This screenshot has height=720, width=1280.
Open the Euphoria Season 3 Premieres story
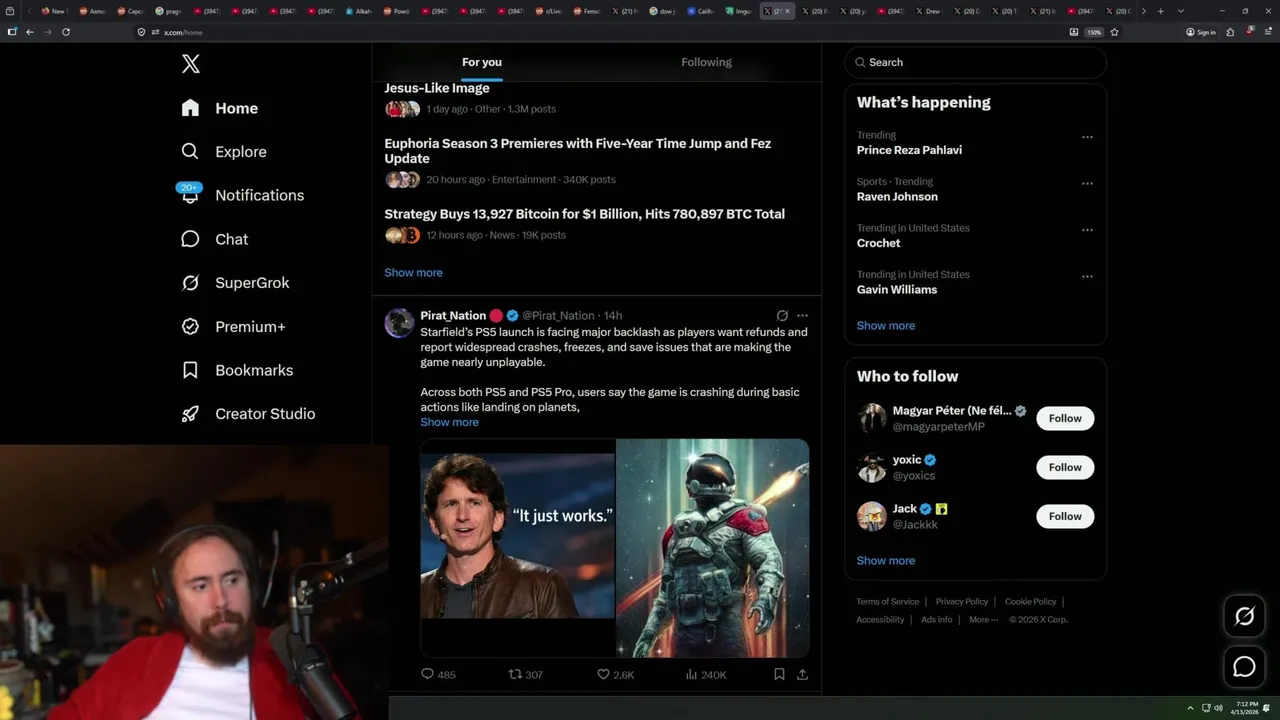(577, 151)
